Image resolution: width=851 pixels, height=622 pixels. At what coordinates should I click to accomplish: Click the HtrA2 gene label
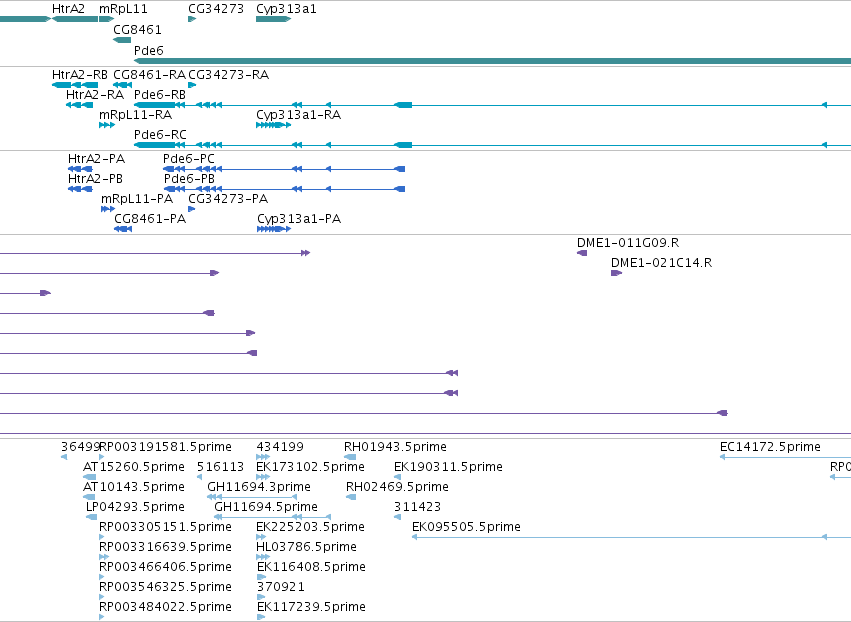(68, 9)
